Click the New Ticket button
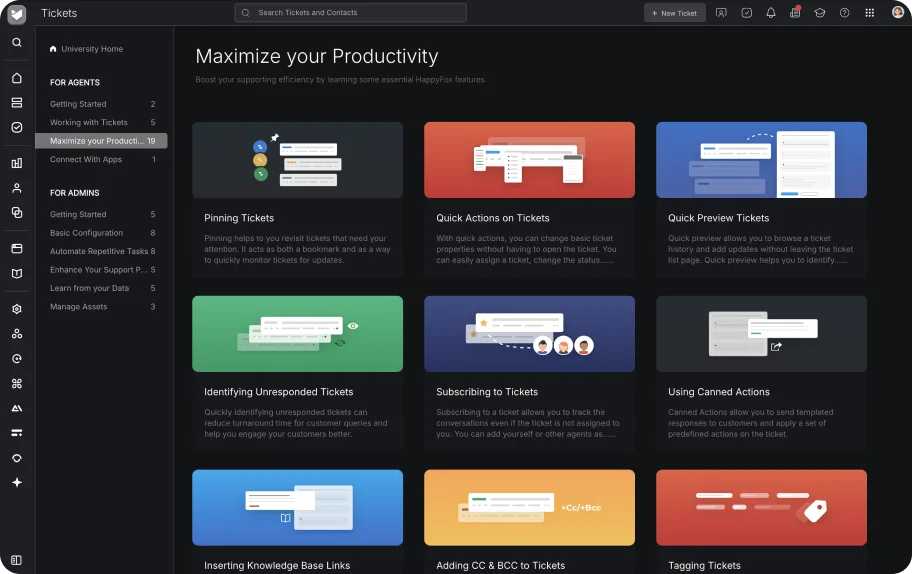 pyautogui.click(x=675, y=13)
